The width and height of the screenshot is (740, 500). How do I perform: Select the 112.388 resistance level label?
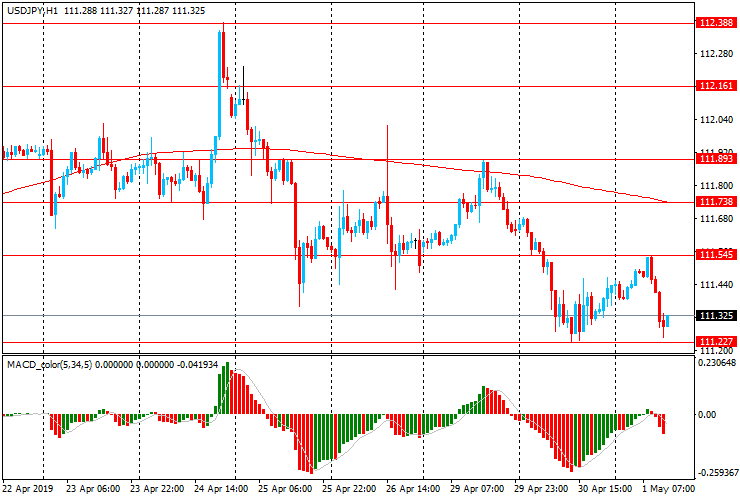[716, 23]
